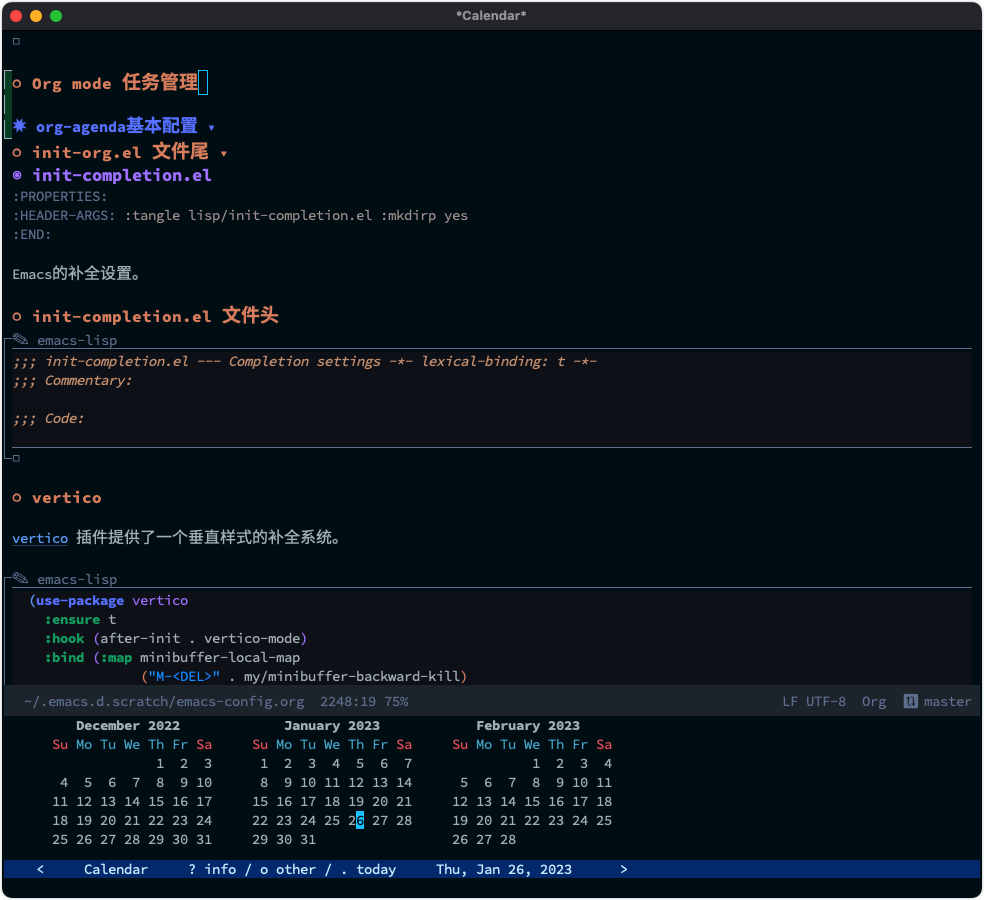Select February 1 in the calendar
The image size is (984, 900).
(x=535, y=763)
